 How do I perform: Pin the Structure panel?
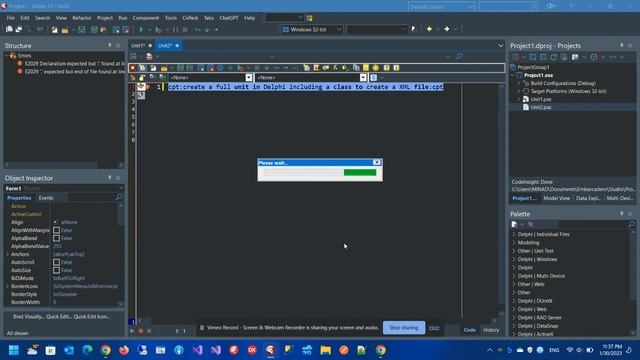point(109,45)
